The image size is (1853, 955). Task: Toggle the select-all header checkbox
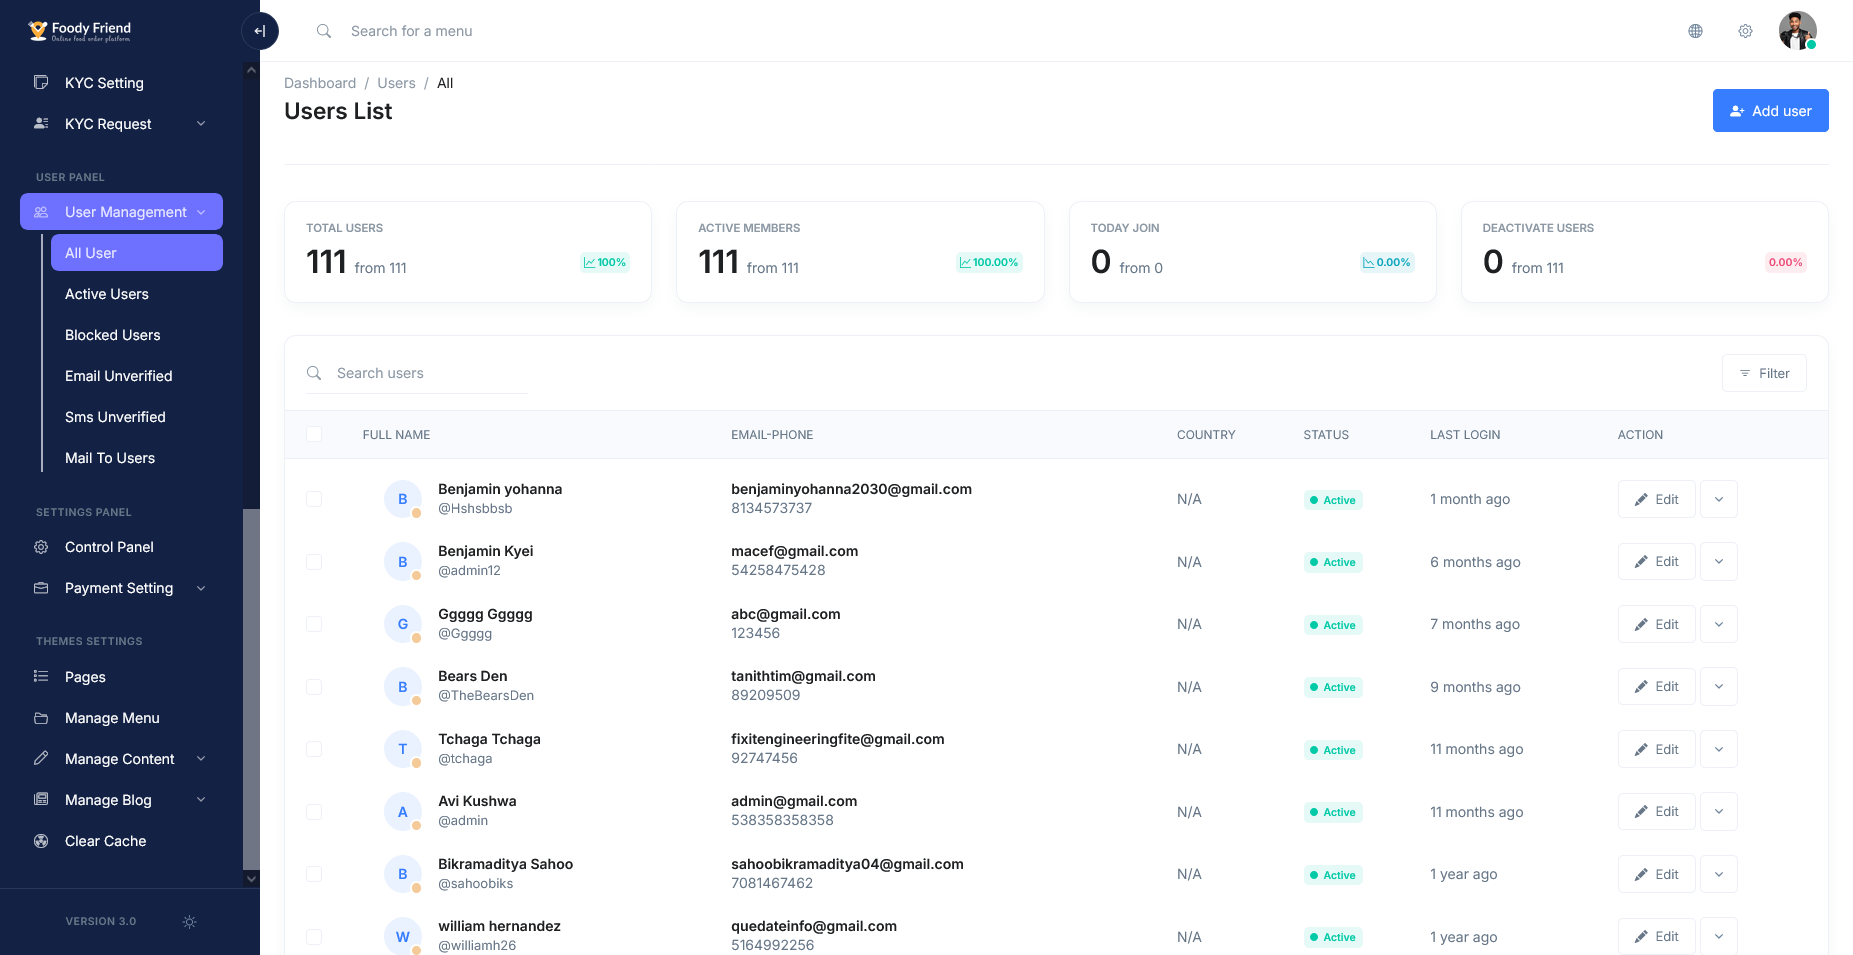(314, 434)
